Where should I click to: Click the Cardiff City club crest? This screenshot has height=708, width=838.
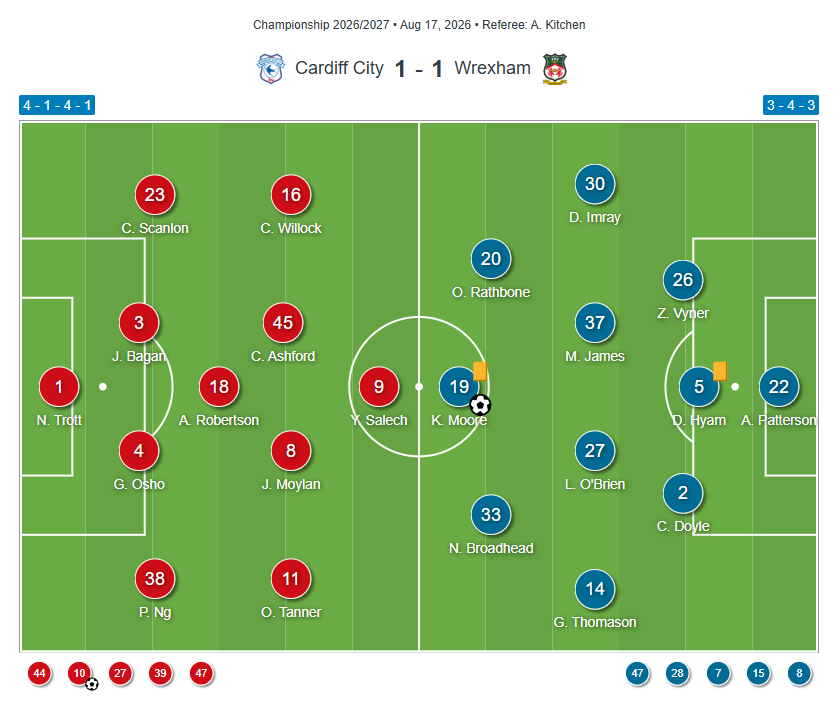[270, 68]
